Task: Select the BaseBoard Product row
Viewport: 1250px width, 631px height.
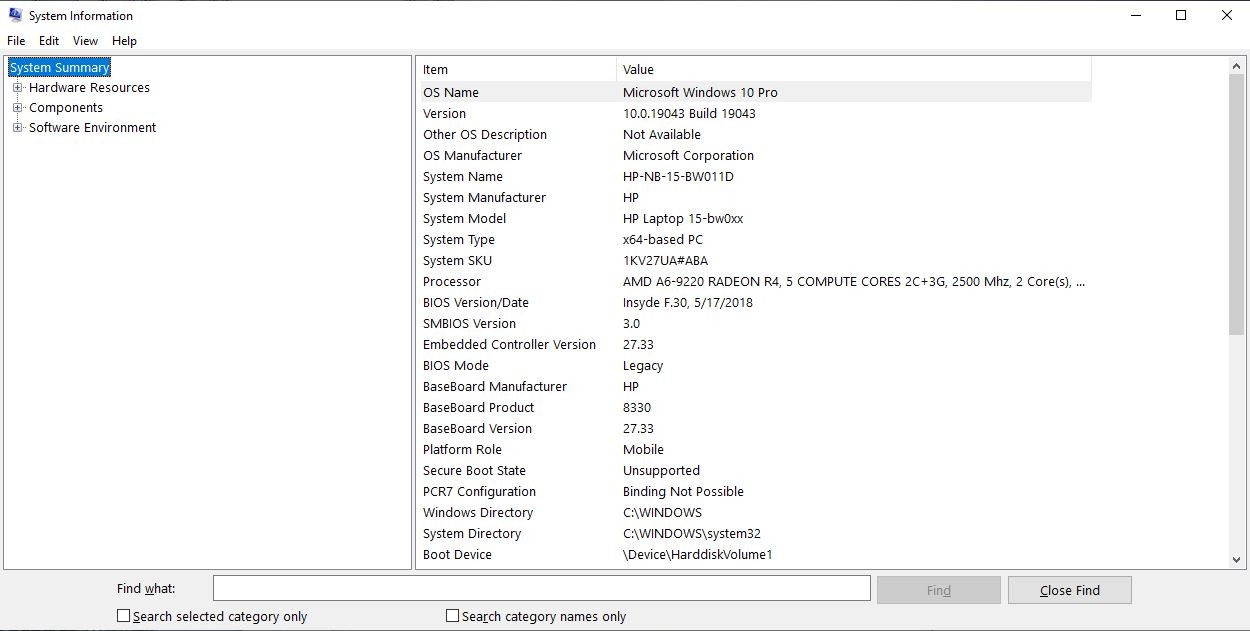Action: click(x=754, y=407)
